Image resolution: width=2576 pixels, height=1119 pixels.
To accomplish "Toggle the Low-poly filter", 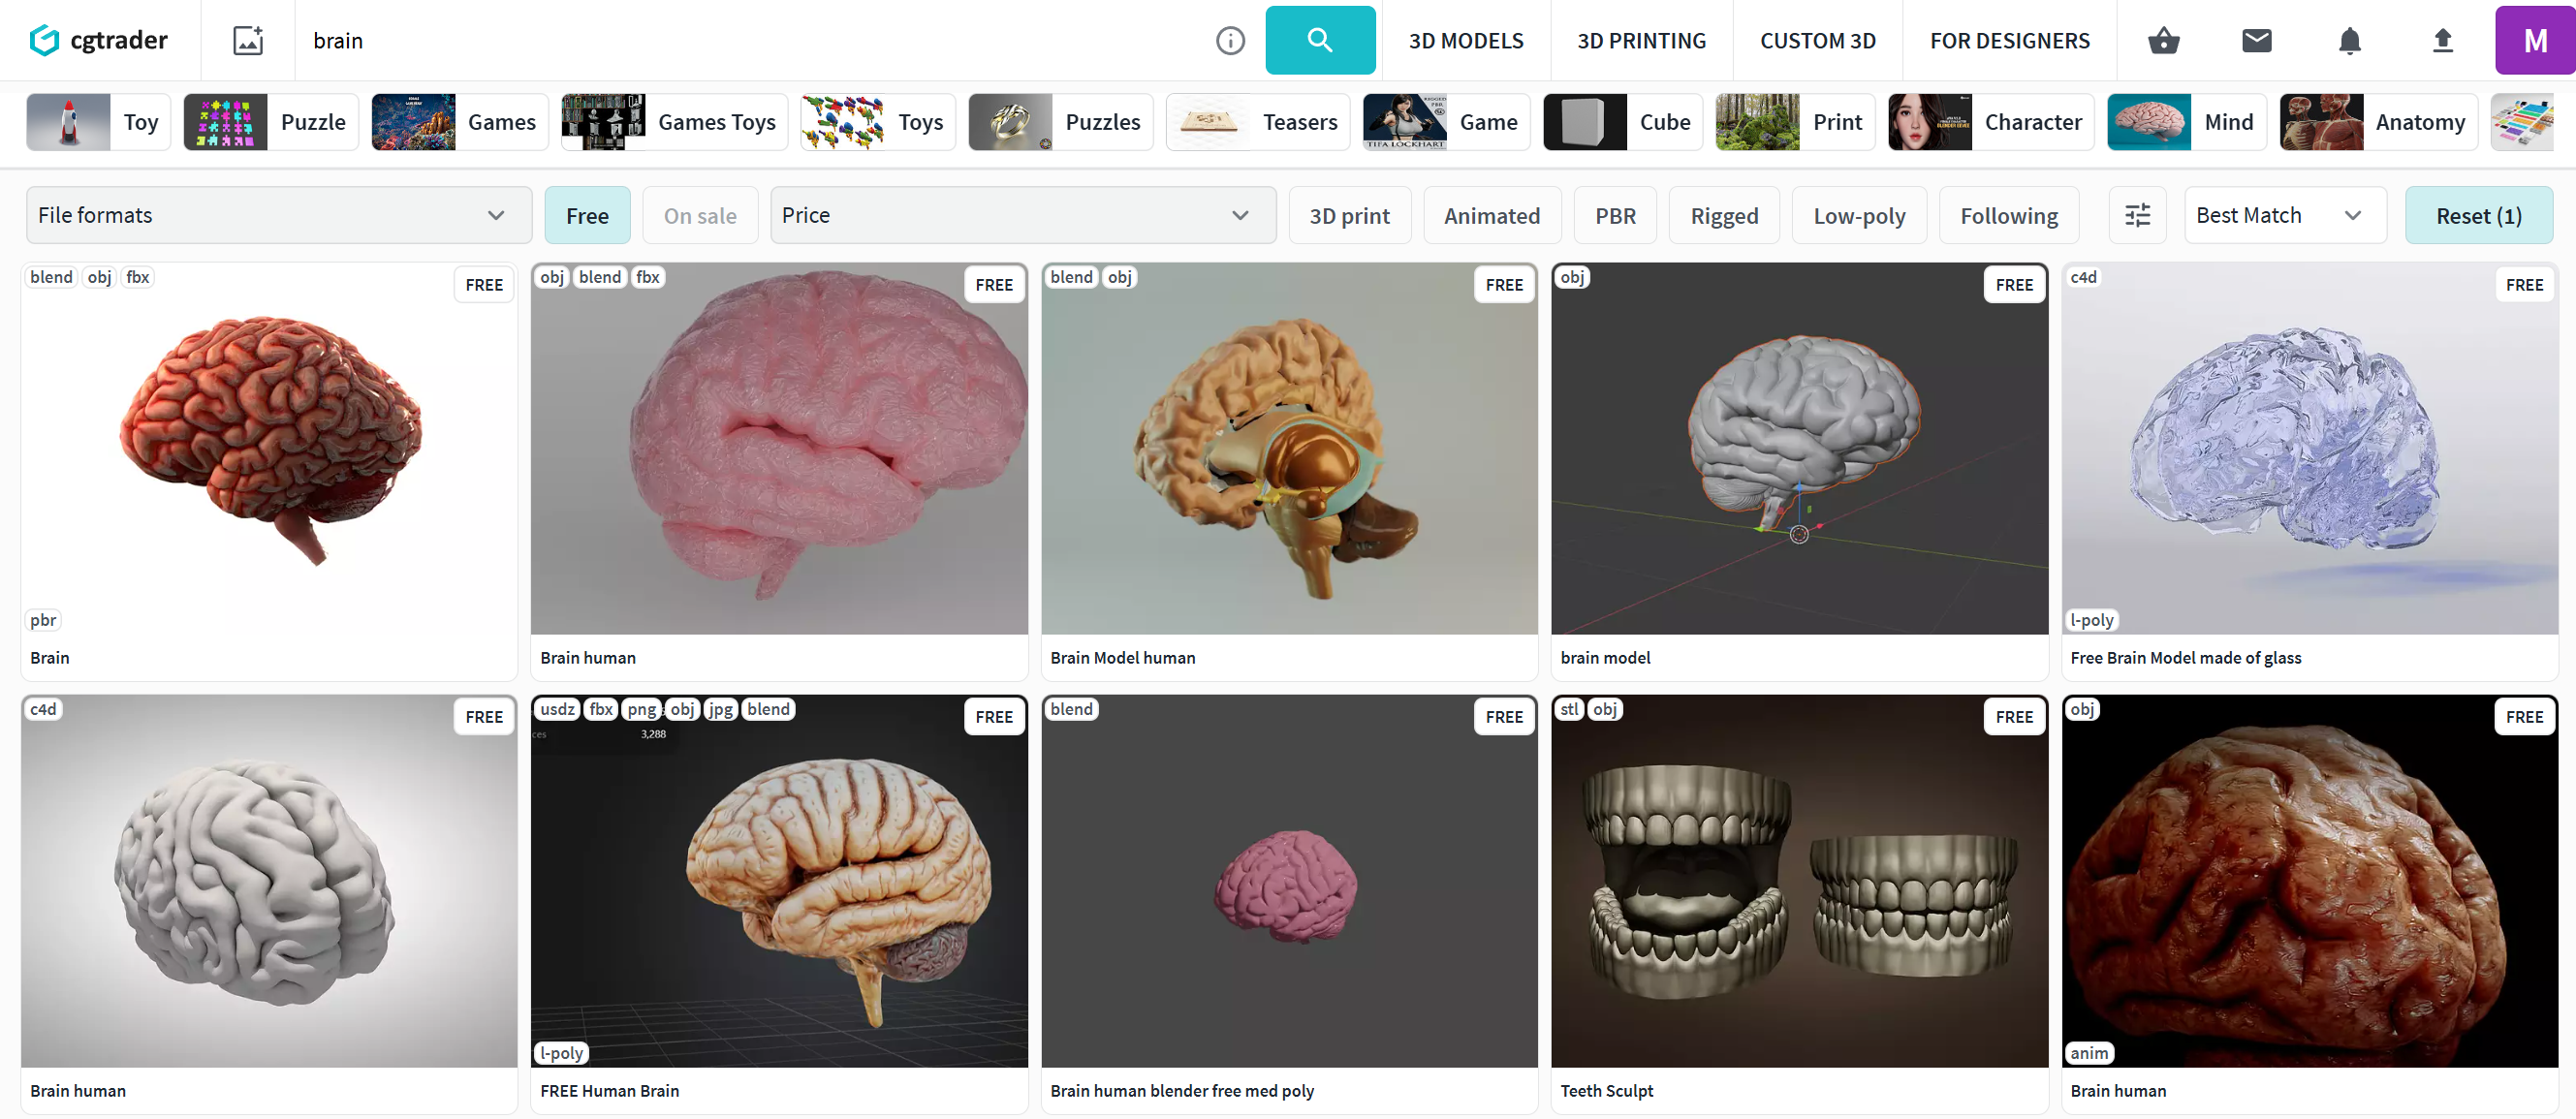I will click(1858, 215).
